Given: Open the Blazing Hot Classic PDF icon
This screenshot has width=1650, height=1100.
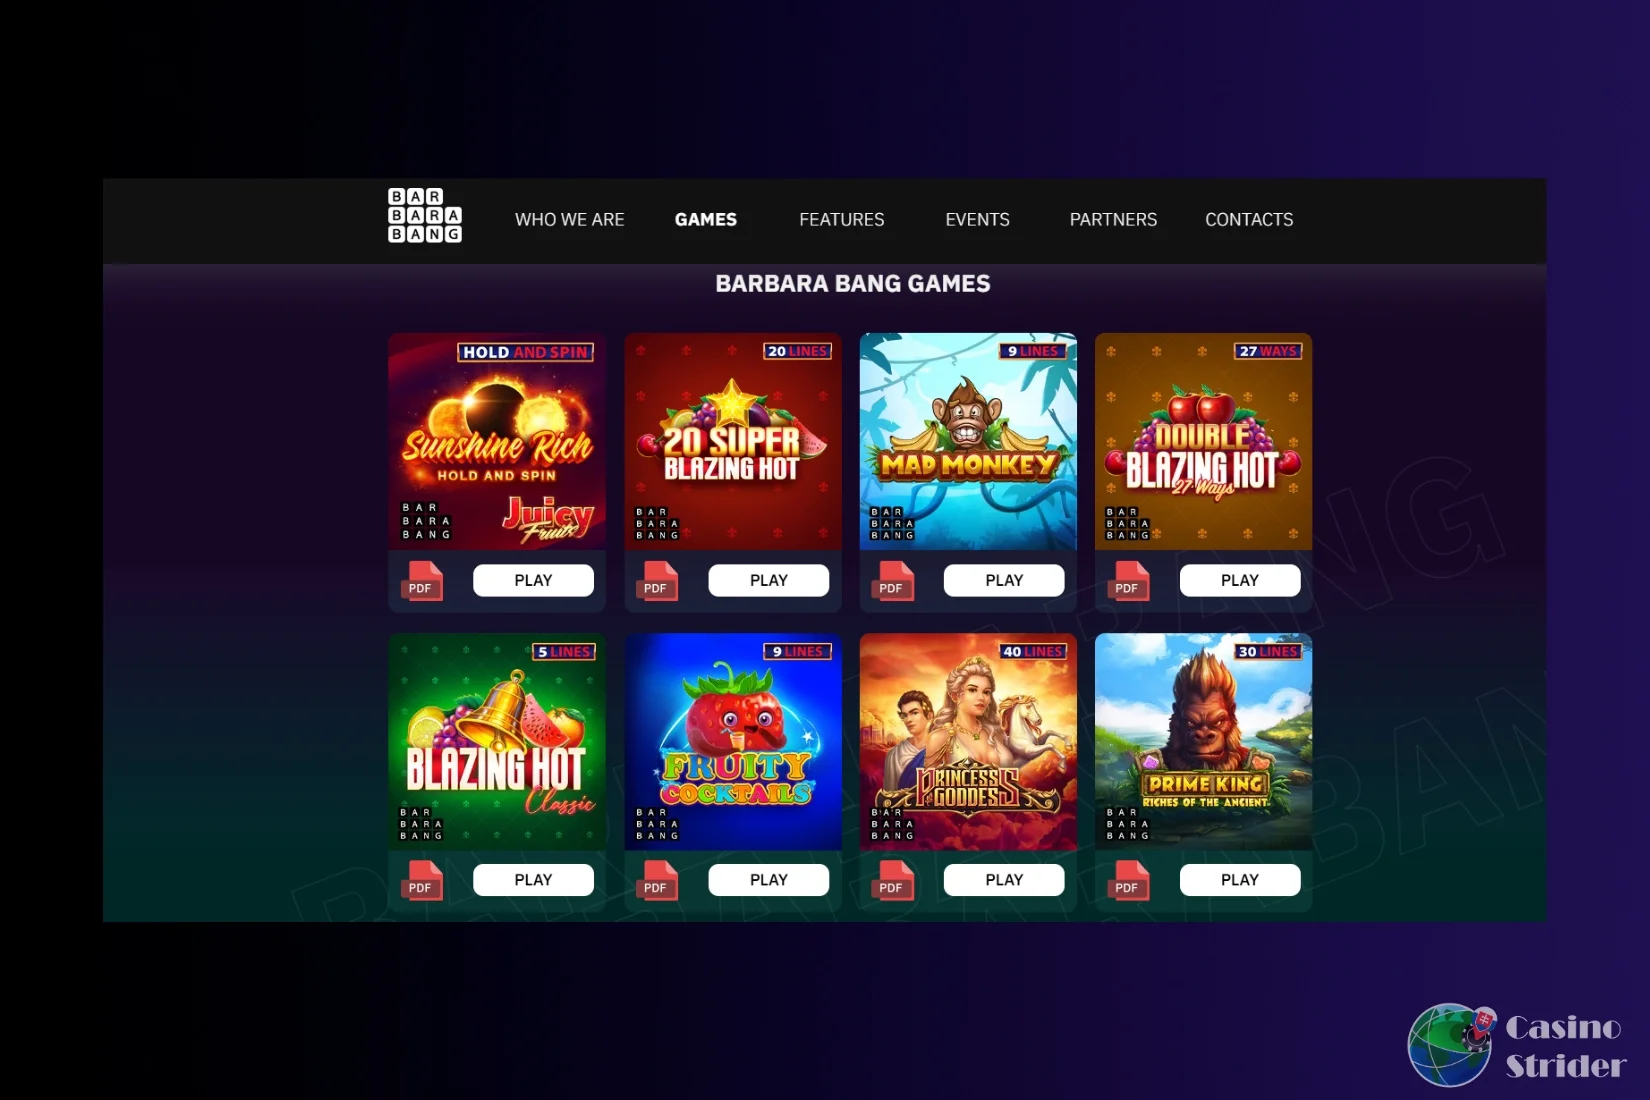Looking at the screenshot, I should click(421, 881).
